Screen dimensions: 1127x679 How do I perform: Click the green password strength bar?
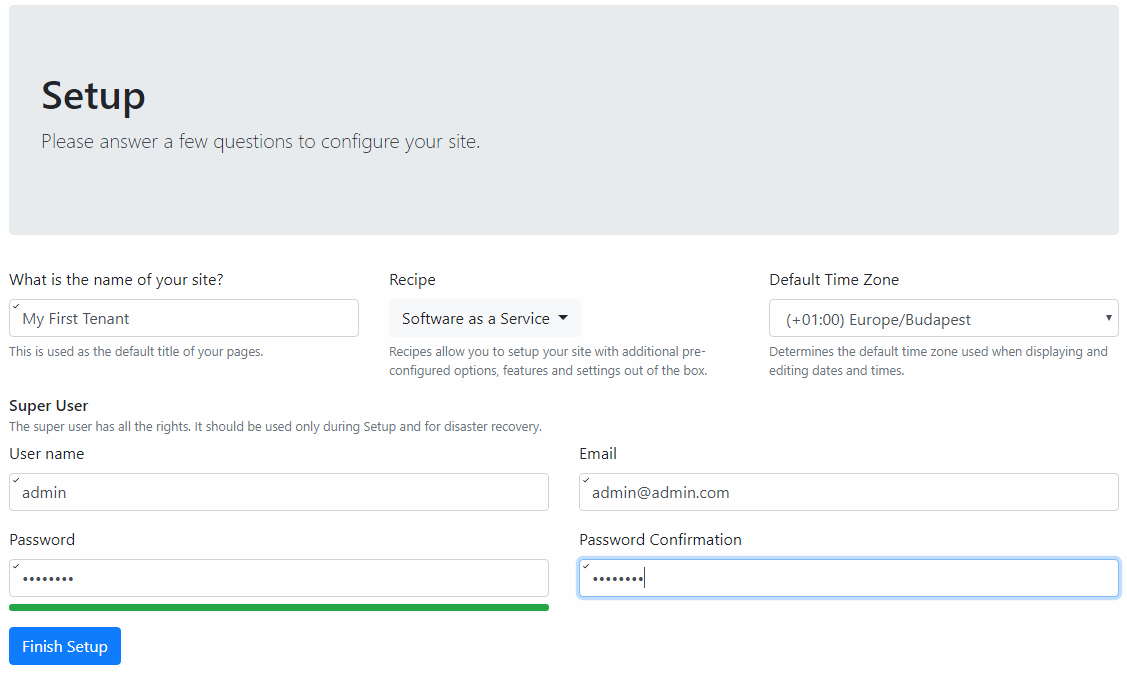click(279, 608)
